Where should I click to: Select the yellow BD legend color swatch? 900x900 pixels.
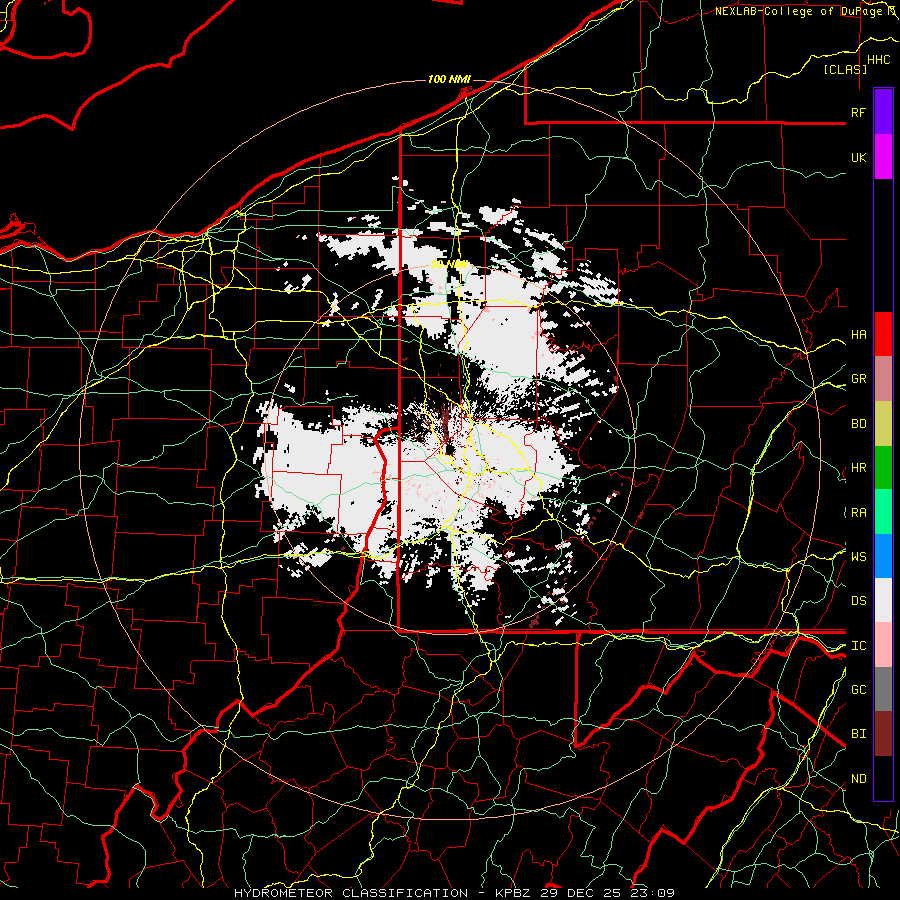883,423
